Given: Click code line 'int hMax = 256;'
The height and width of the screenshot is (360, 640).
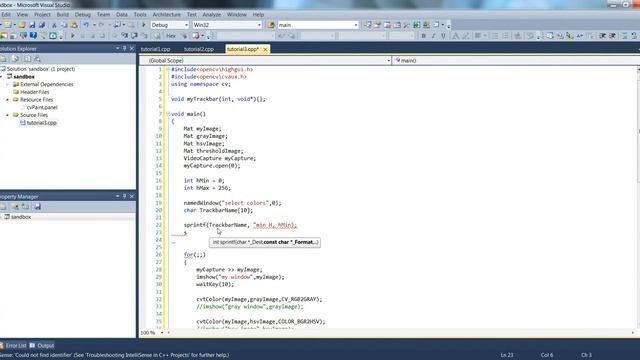Looking at the screenshot, I should 207,188.
